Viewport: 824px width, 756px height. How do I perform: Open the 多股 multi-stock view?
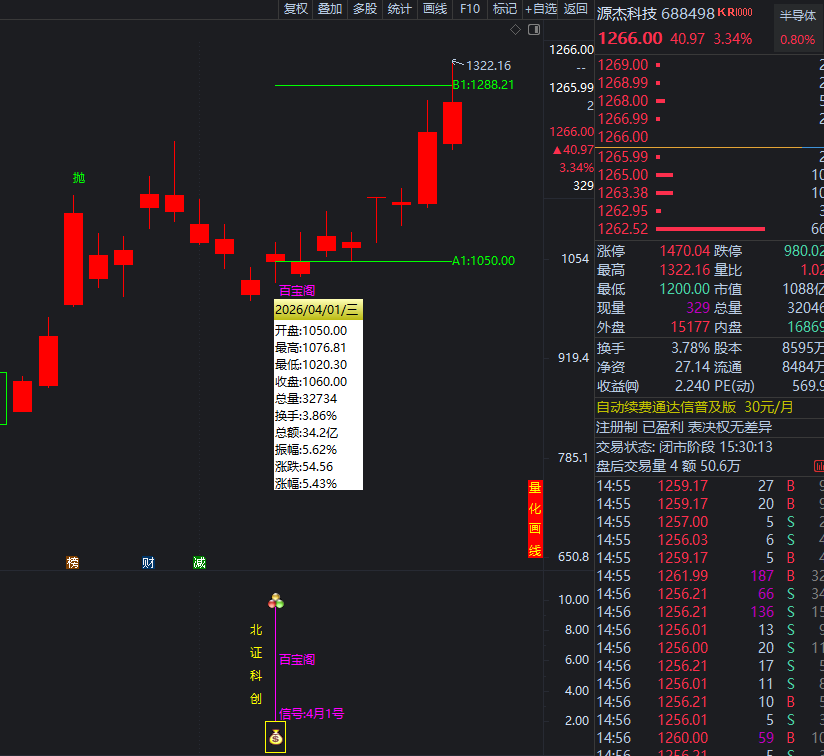[x=365, y=9]
